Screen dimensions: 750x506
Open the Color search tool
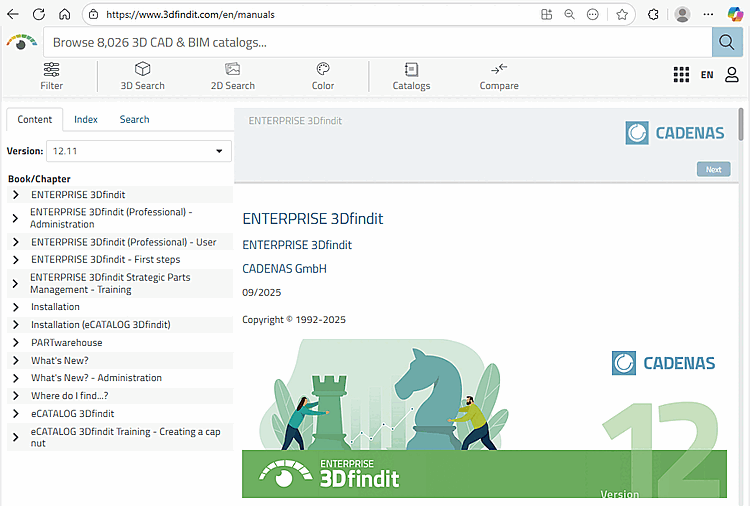[x=323, y=77]
